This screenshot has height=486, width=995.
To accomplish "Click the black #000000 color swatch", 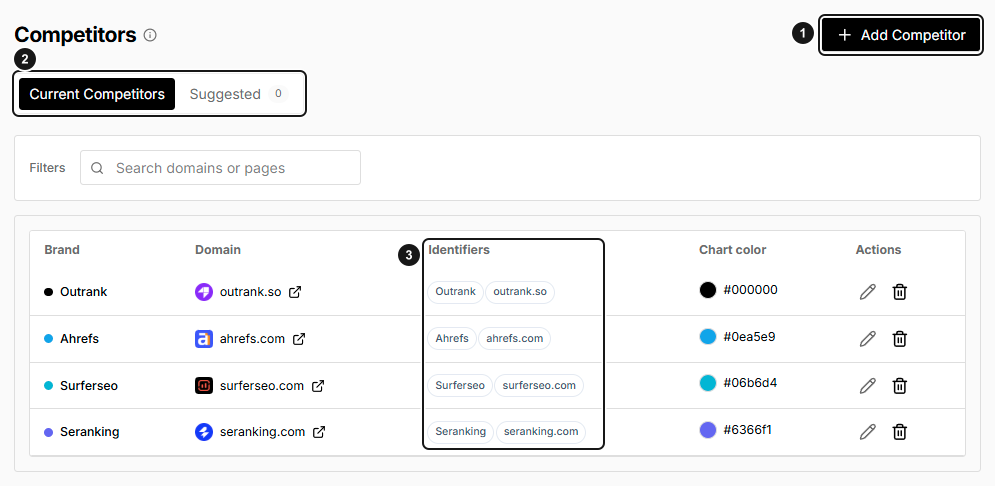I will click(708, 290).
